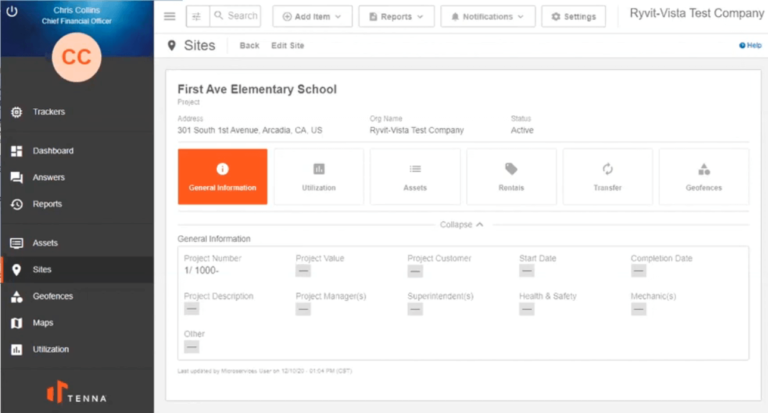768x413 pixels.
Task: Open Answers in the sidebar
Action: tap(48, 177)
